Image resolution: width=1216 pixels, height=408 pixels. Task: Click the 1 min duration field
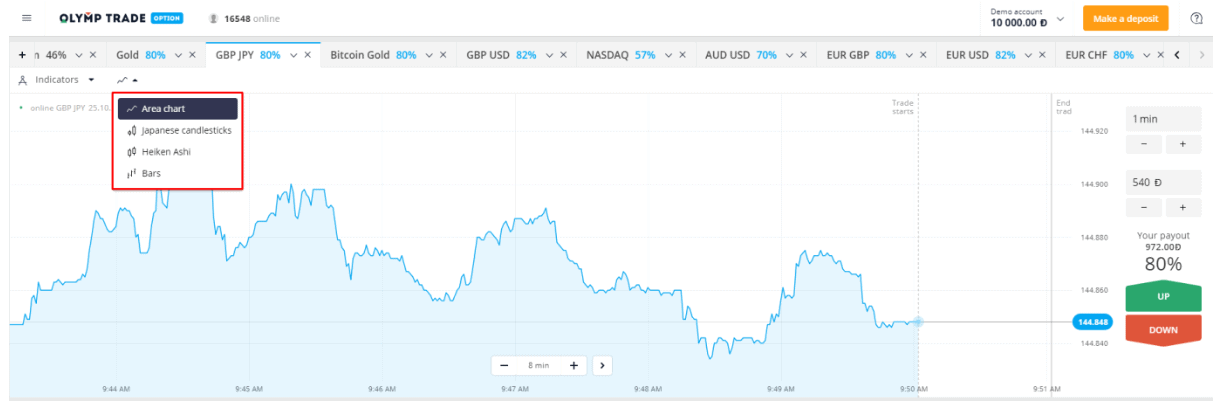click(1163, 119)
